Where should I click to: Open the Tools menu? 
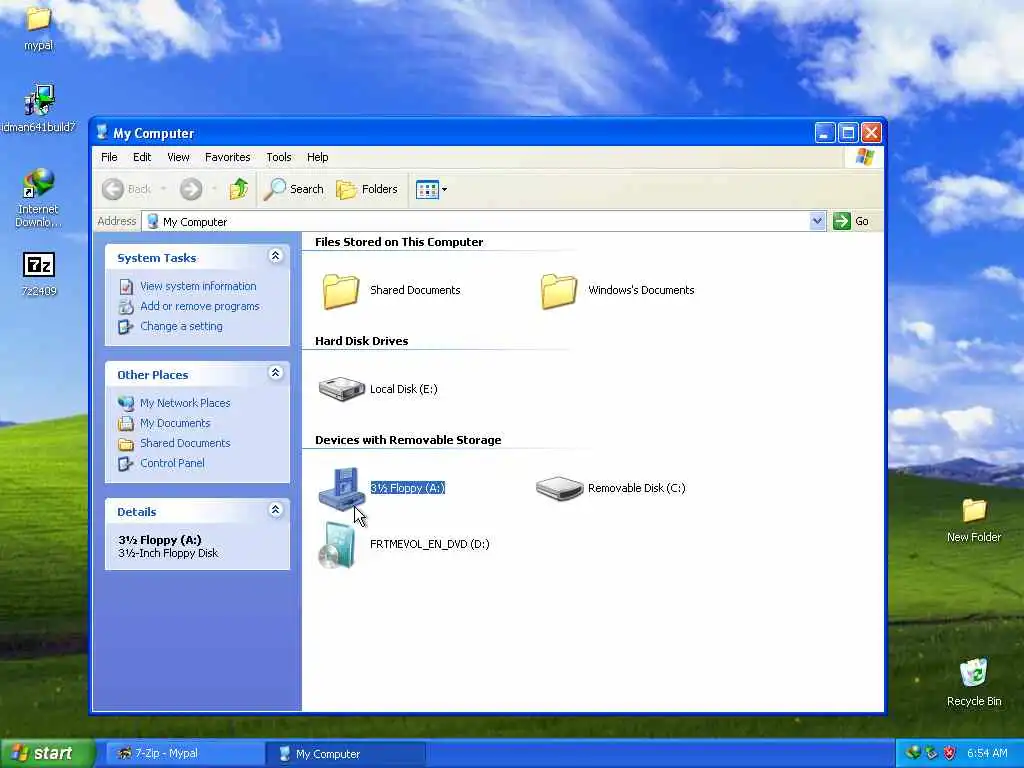click(x=278, y=157)
